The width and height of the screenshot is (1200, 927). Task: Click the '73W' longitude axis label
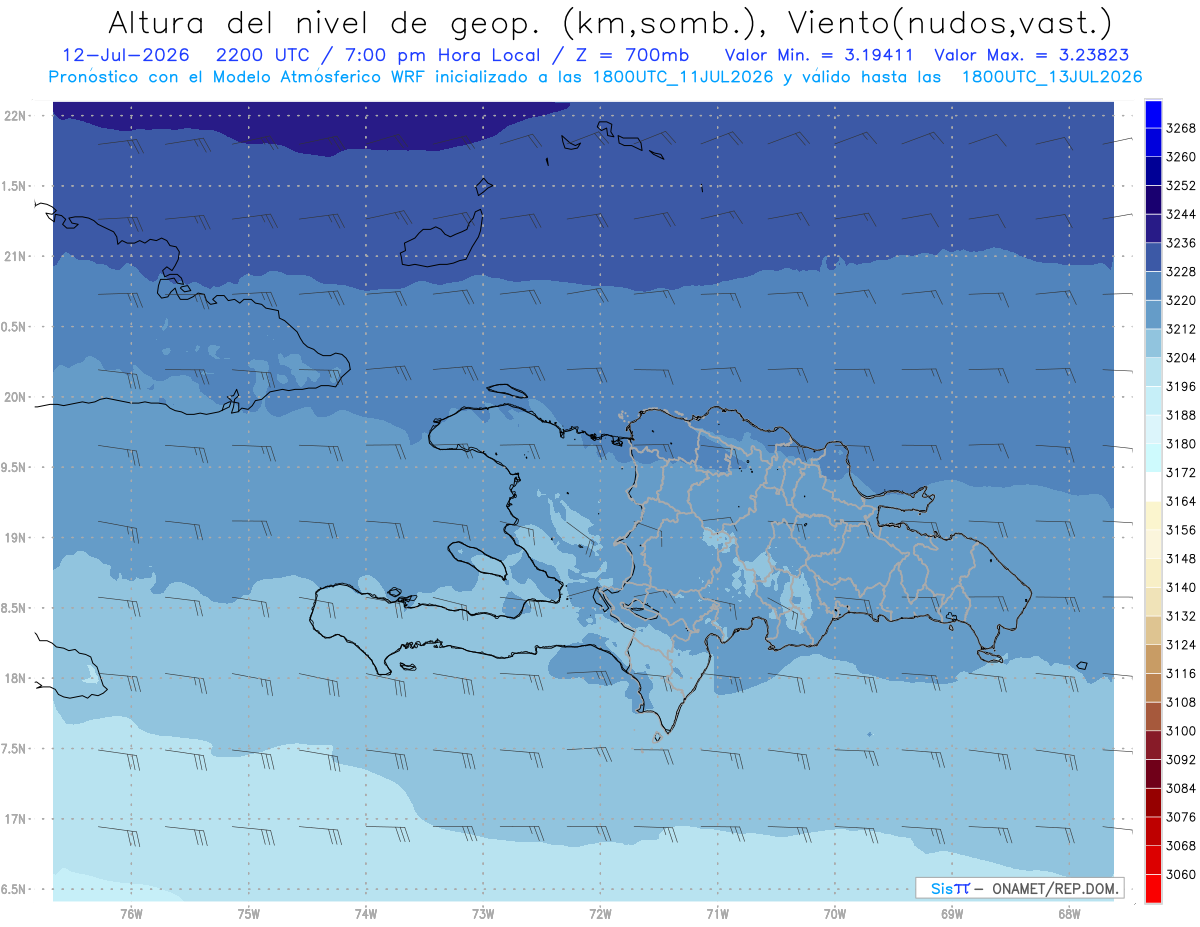[x=483, y=912]
